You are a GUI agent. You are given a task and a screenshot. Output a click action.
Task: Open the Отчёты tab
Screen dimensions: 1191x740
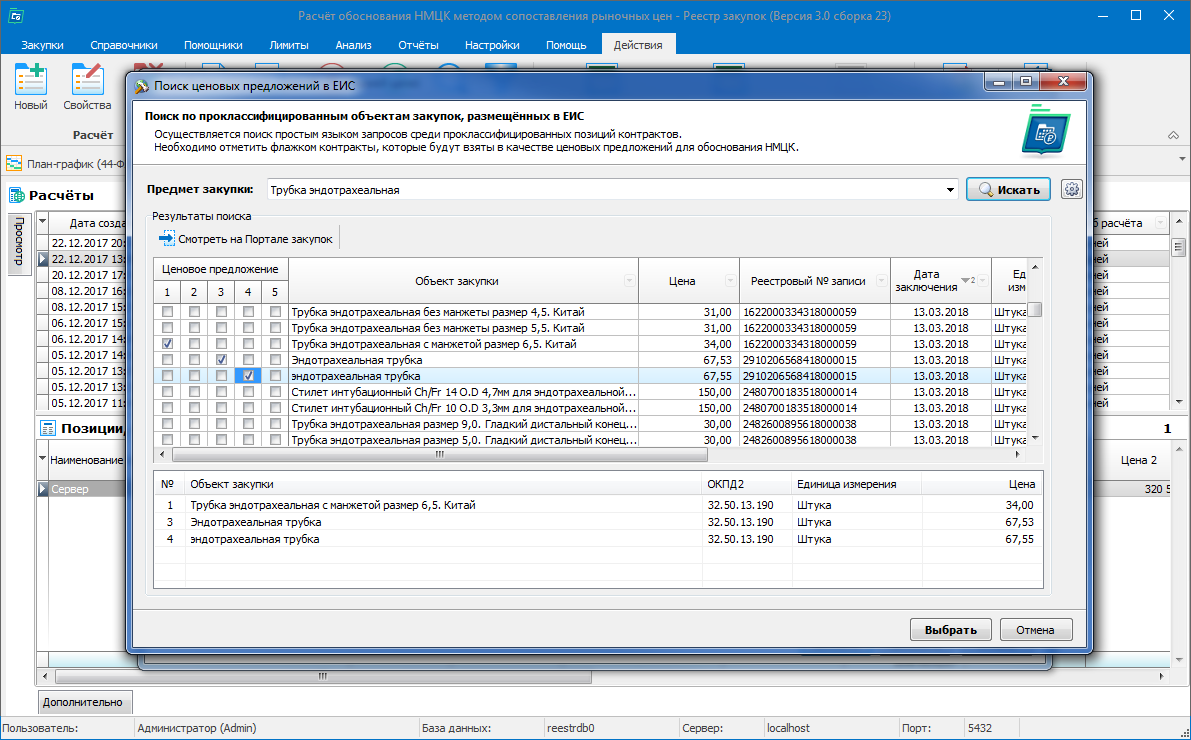click(x=419, y=45)
